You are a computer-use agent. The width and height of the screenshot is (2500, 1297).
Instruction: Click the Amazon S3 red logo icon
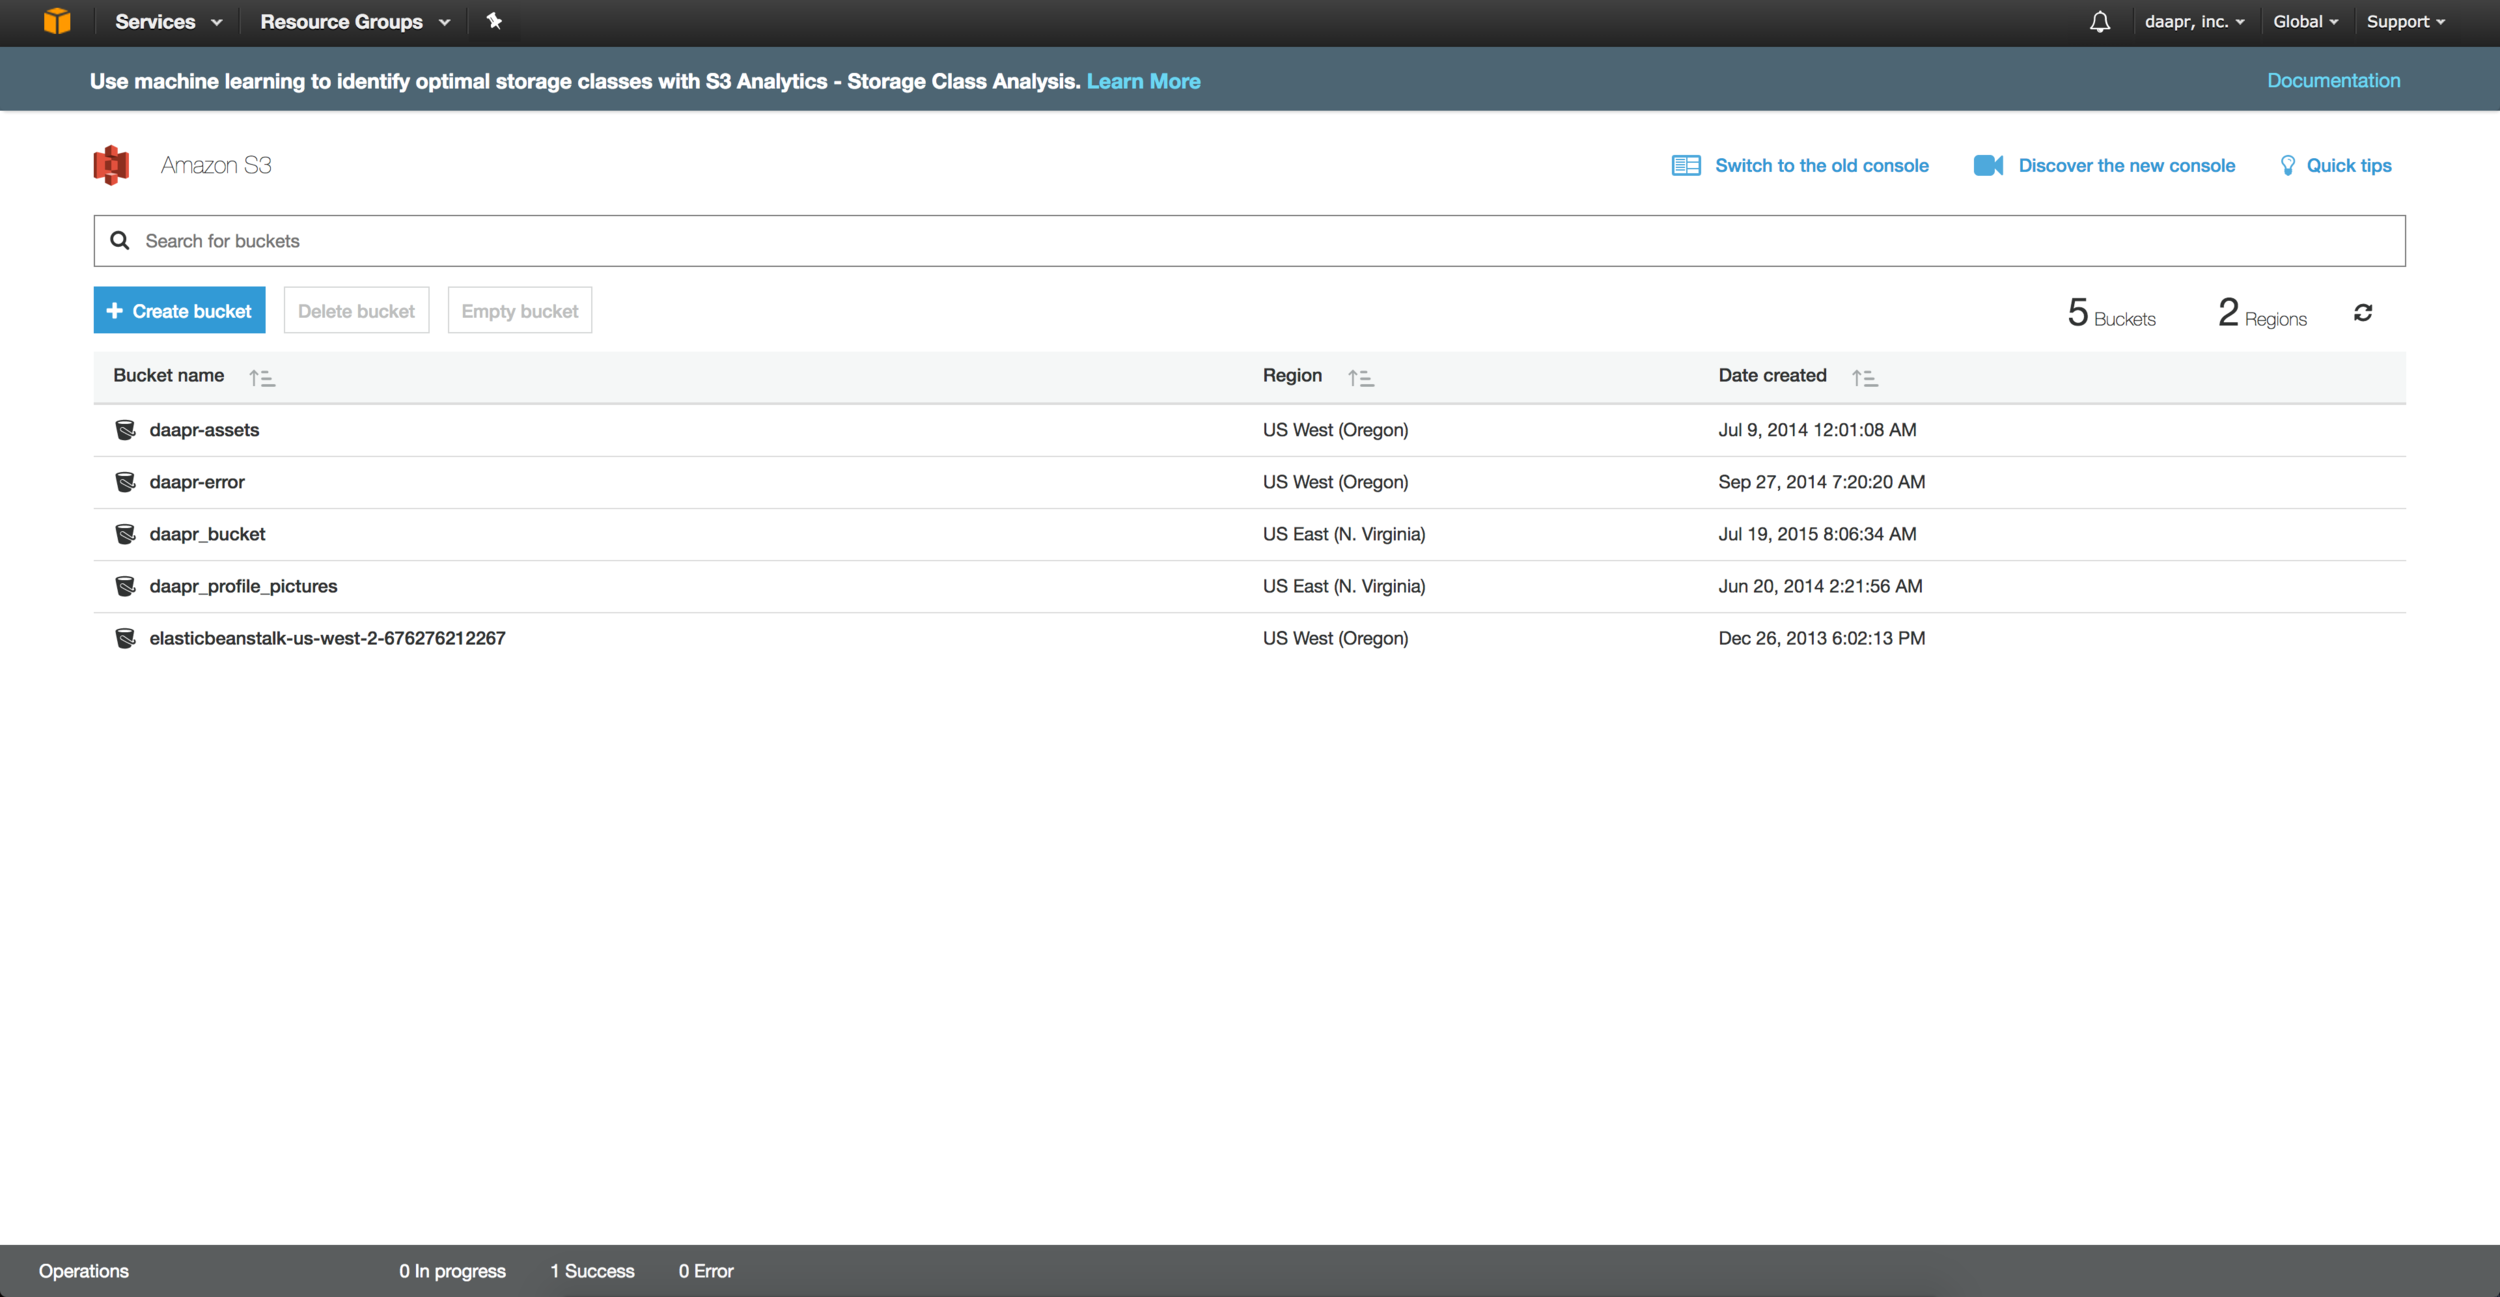(111, 165)
